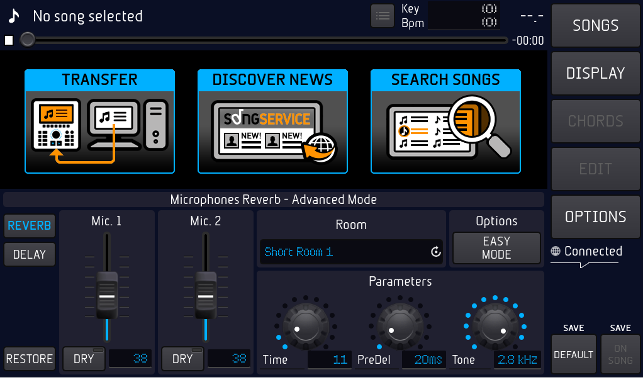Open the CHORDS menu
The height and width of the screenshot is (378, 644).
point(596,121)
